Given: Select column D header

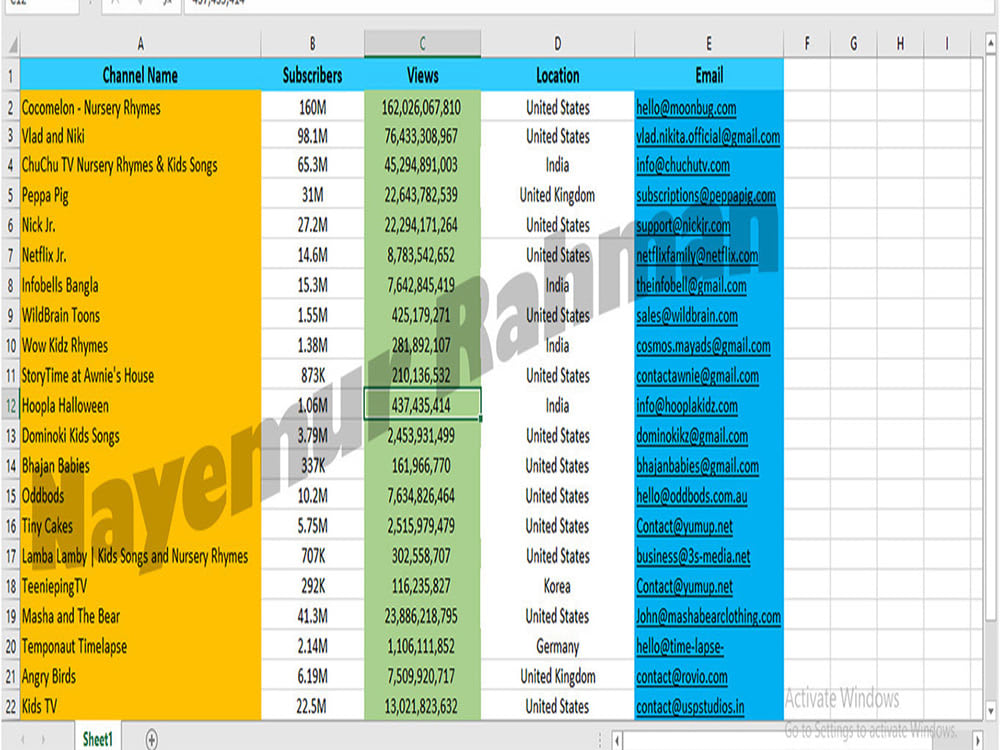Looking at the screenshot, I should pyautogui.click(x=557, y=43).
